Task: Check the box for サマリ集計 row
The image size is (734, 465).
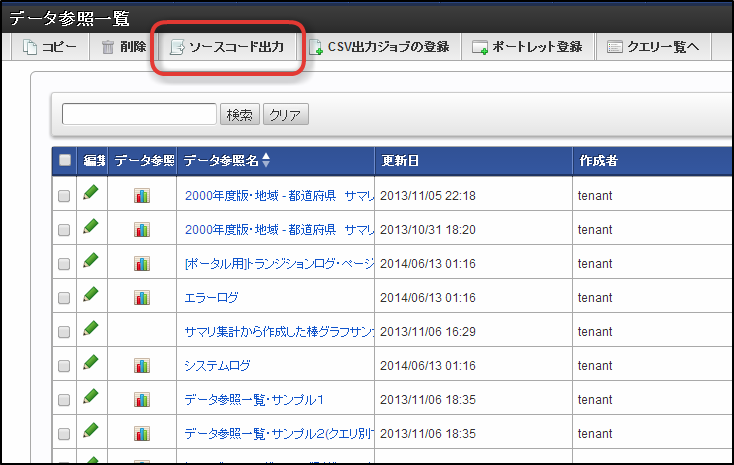Action: tap(64, 332)
